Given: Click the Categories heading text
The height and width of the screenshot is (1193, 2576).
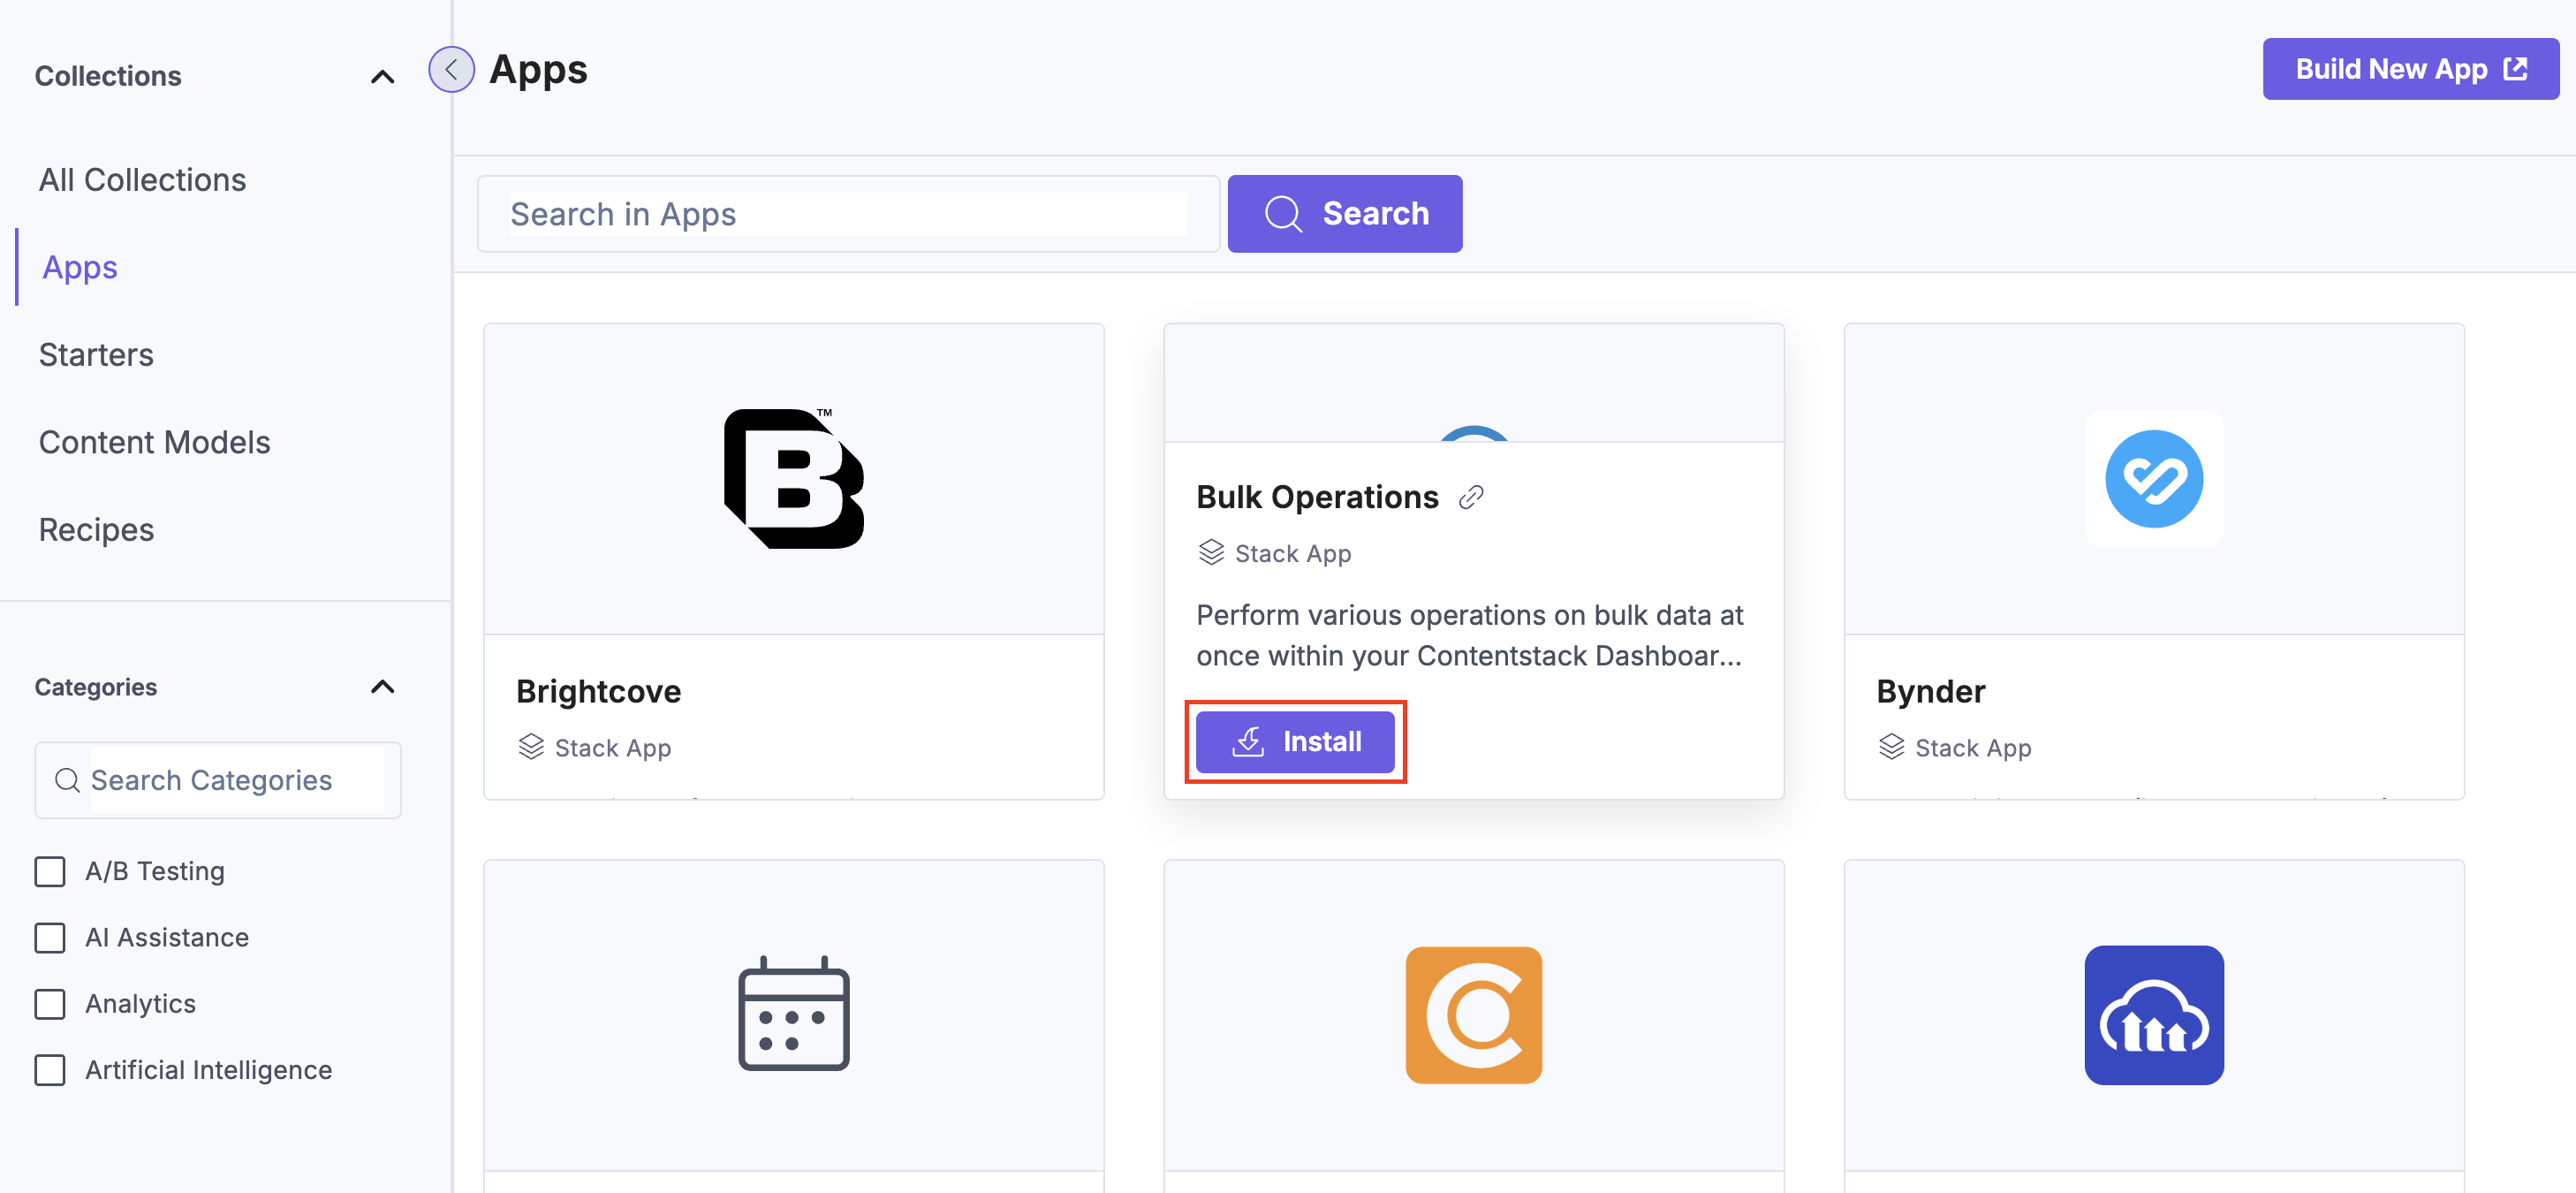Looking at the screenshot, I should (96, 687).
